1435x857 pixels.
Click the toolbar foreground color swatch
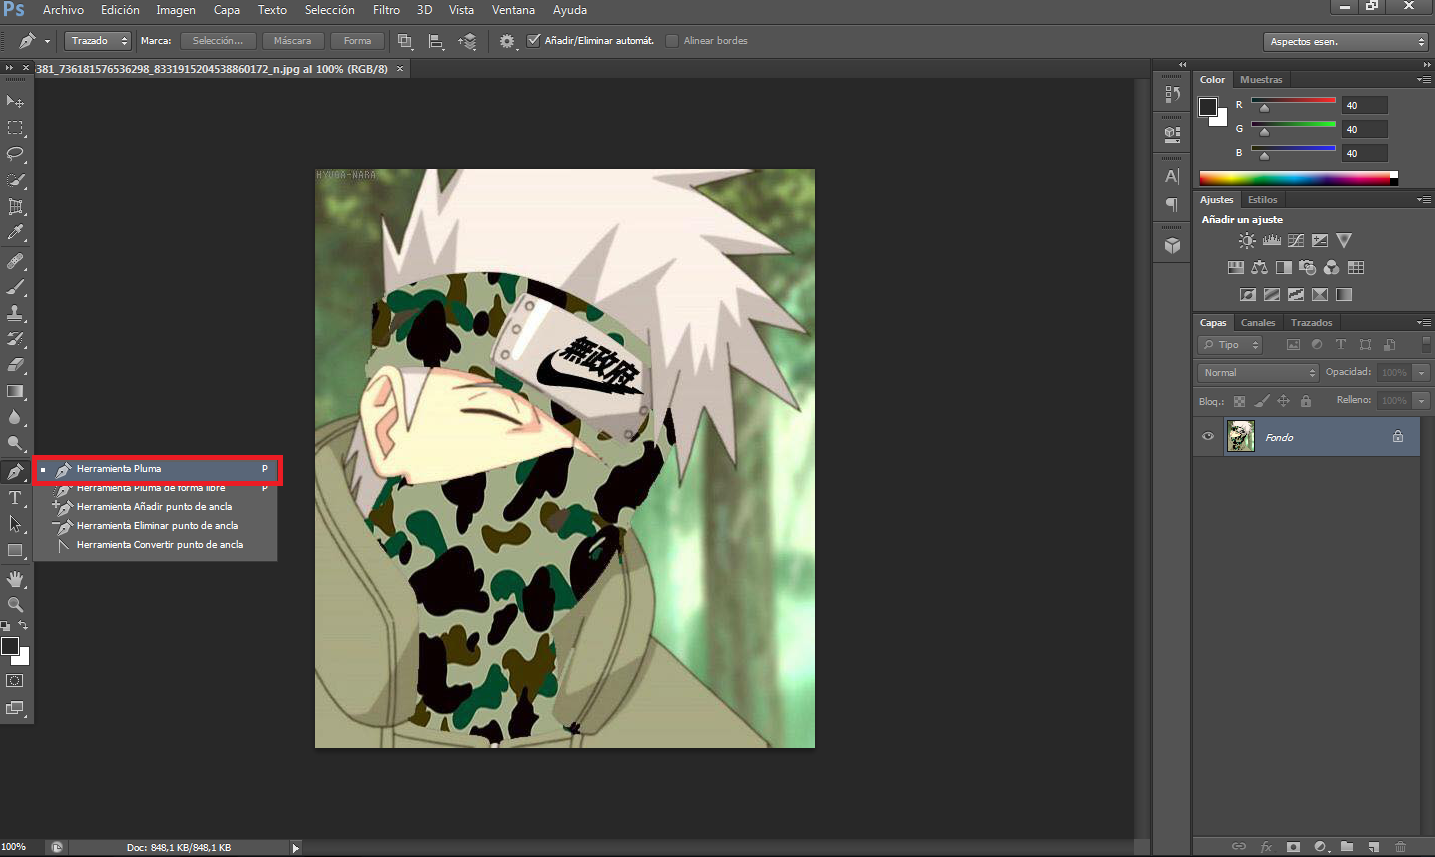10,646
